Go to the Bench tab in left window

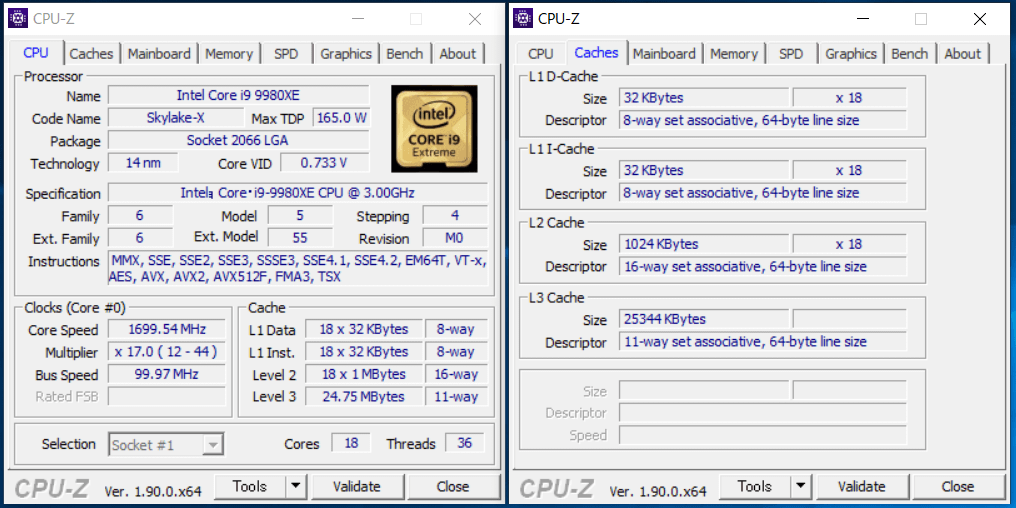(404, 54)
